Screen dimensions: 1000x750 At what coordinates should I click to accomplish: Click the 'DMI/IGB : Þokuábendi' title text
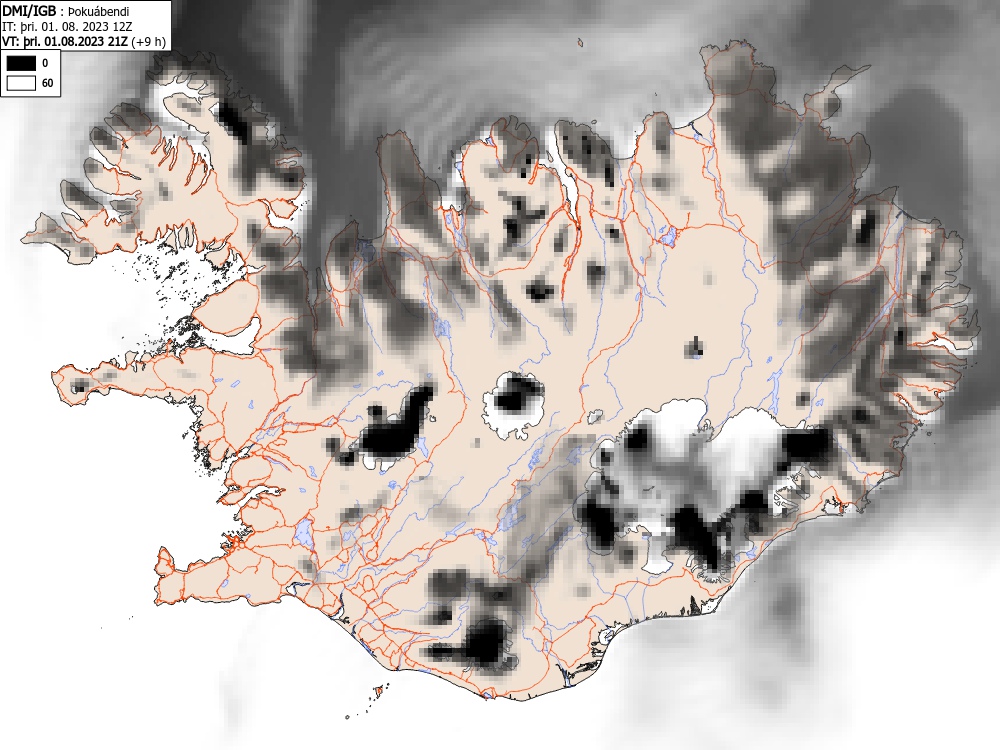pyautogui.click(x=66, y=11)
